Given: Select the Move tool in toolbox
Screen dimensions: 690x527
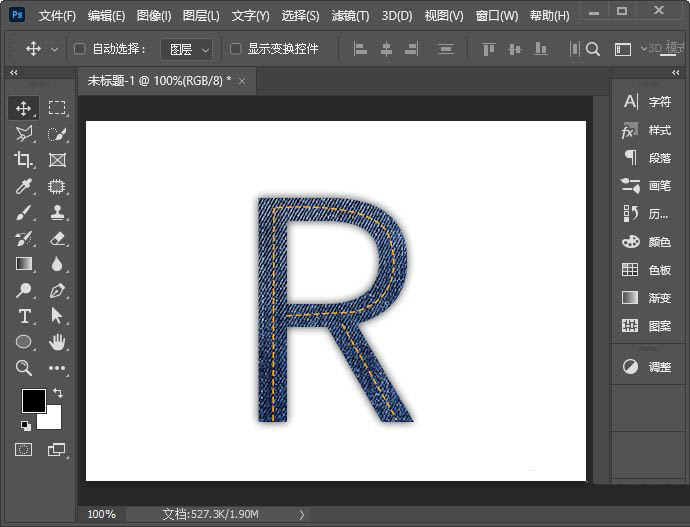Looking at the screenshot, I should click(x=23, y=108).
